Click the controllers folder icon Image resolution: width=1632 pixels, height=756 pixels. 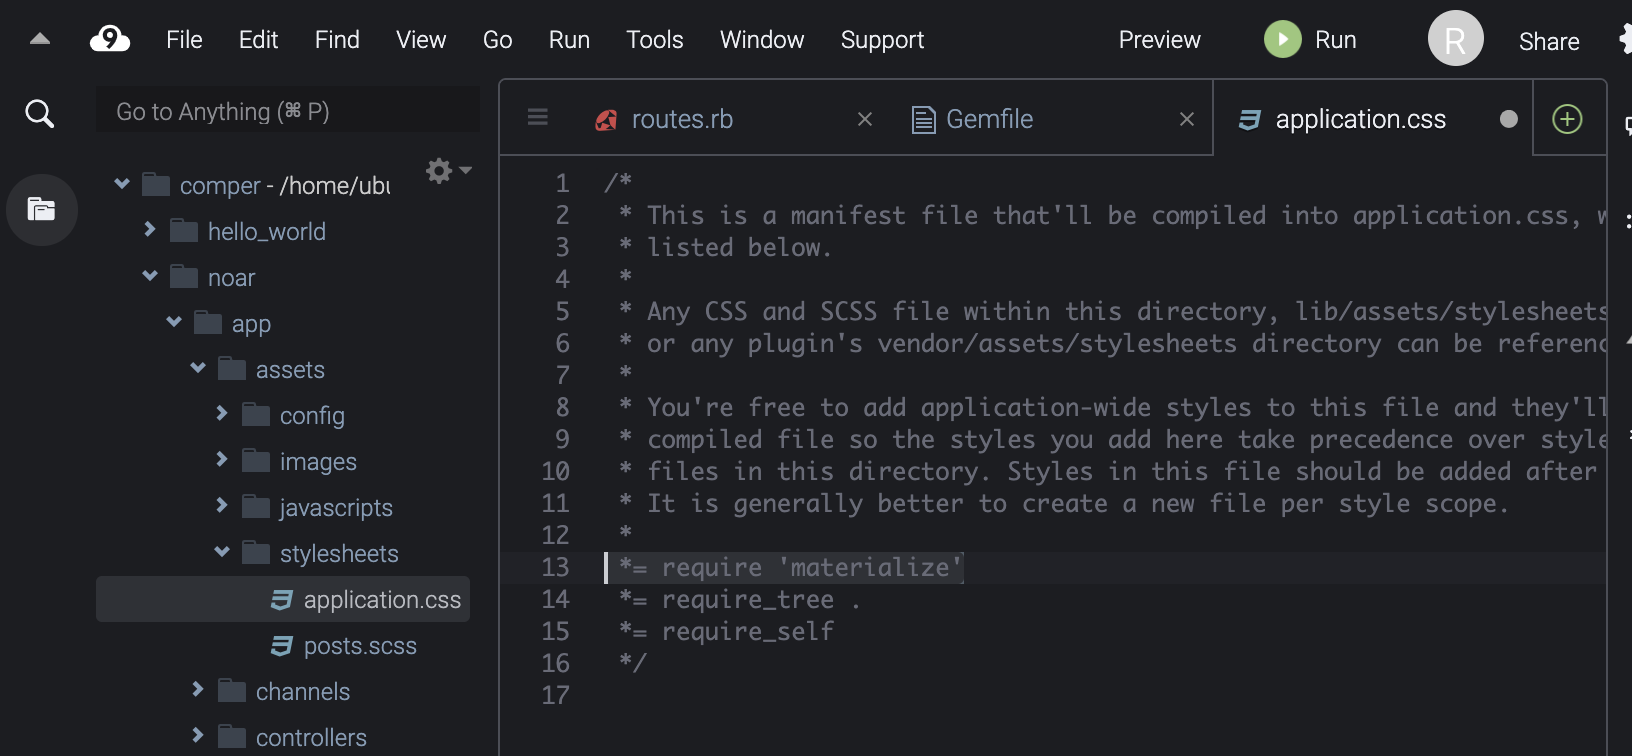232,737
